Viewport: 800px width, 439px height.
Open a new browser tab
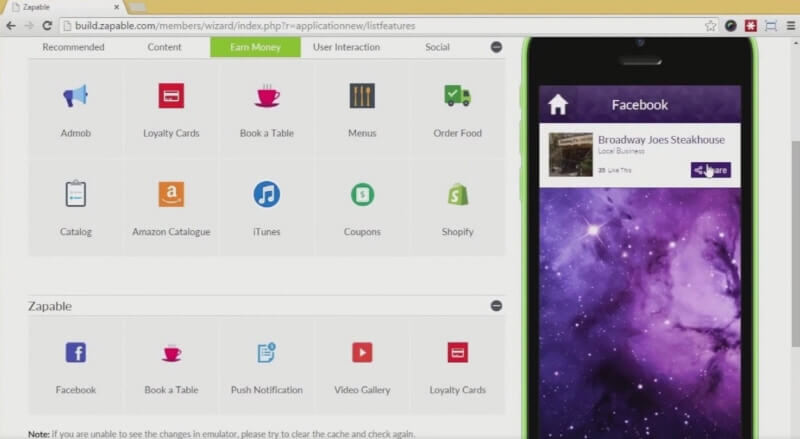click(138, 7)
